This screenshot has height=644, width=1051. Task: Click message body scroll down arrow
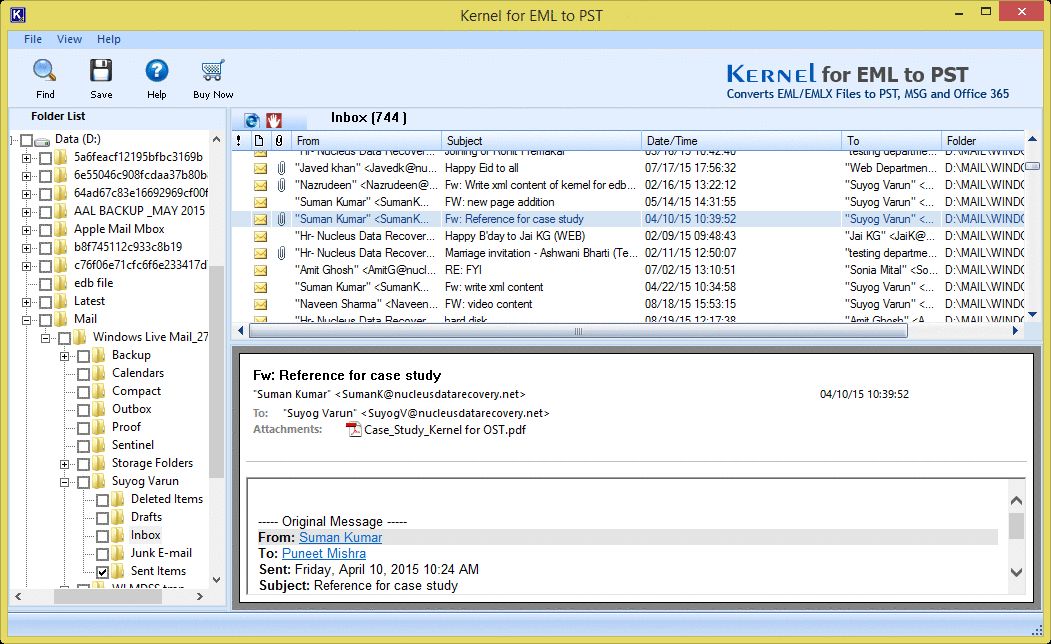tap(1016, 572)
